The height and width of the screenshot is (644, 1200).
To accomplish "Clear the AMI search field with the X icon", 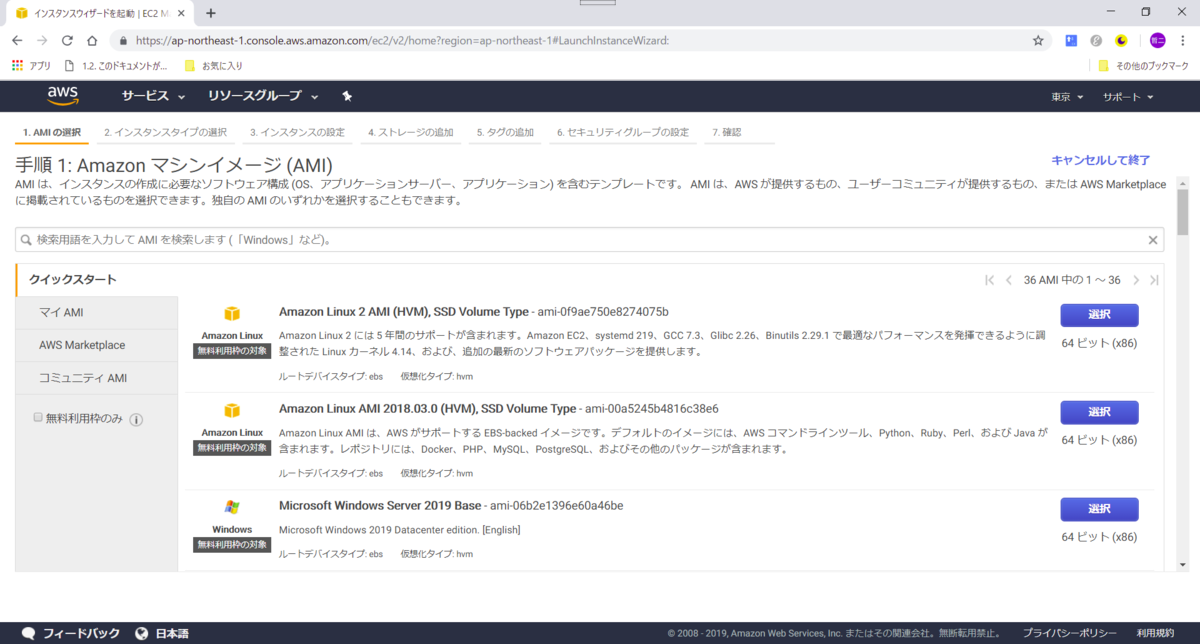I will click(x=1153, y=240).
